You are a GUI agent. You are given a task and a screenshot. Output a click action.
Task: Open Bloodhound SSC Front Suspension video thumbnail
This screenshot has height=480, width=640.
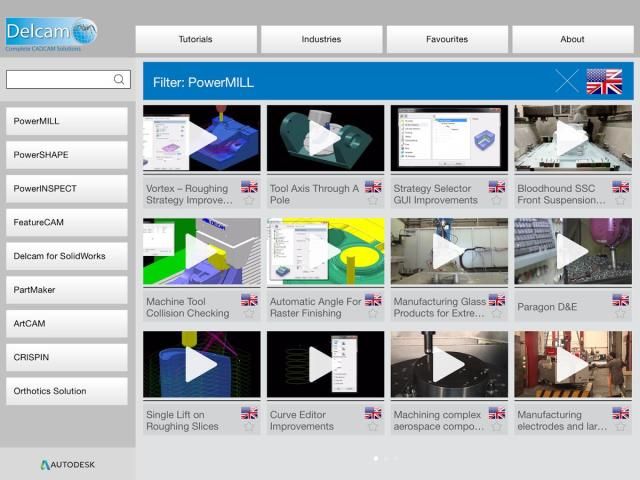(573, 138)
